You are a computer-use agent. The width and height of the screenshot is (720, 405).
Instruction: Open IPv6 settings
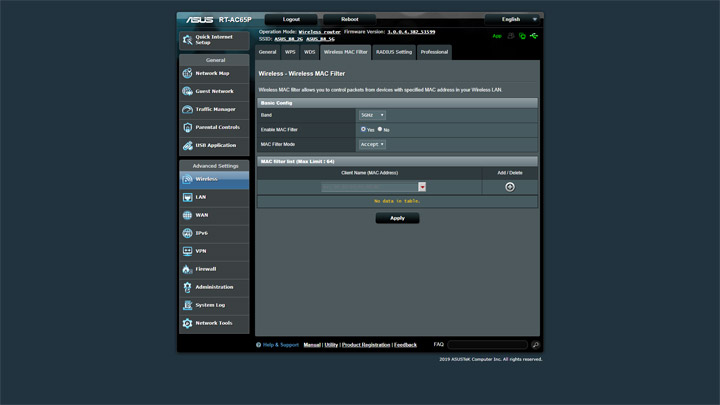(214, 233)
